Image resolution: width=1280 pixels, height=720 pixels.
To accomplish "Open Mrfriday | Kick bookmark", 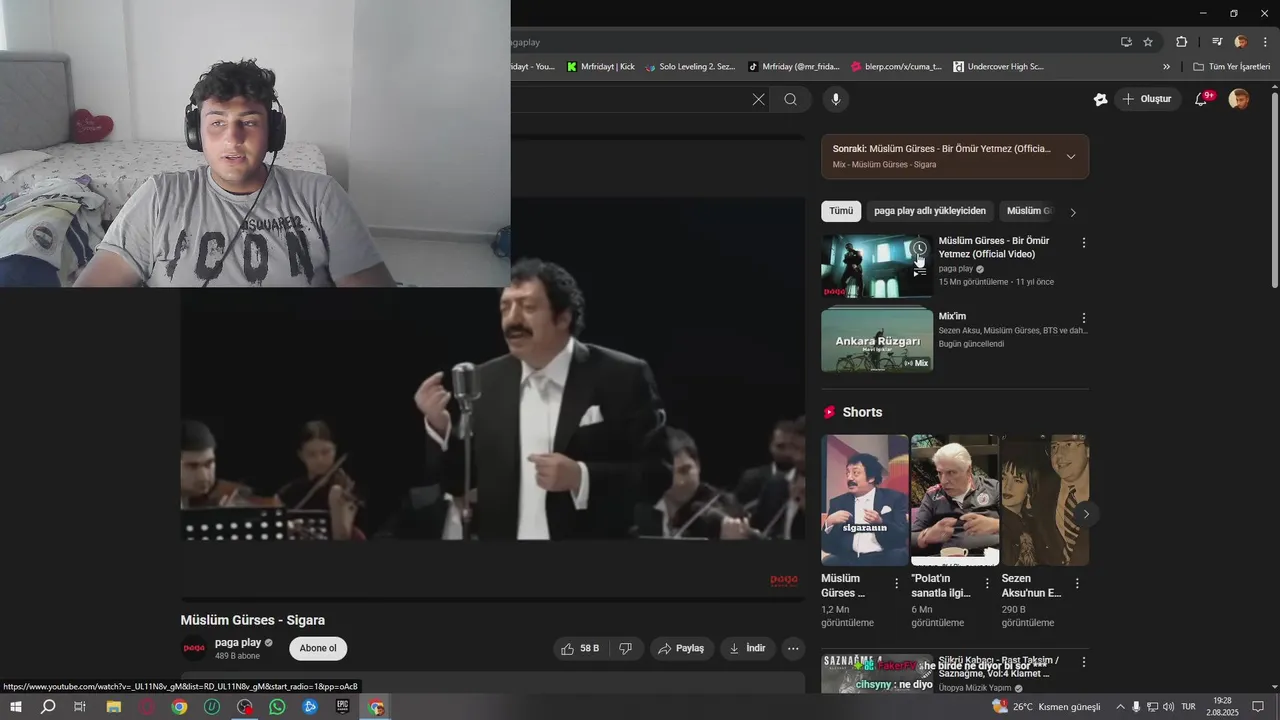I will pyautogui.click(x=601, y=67).
